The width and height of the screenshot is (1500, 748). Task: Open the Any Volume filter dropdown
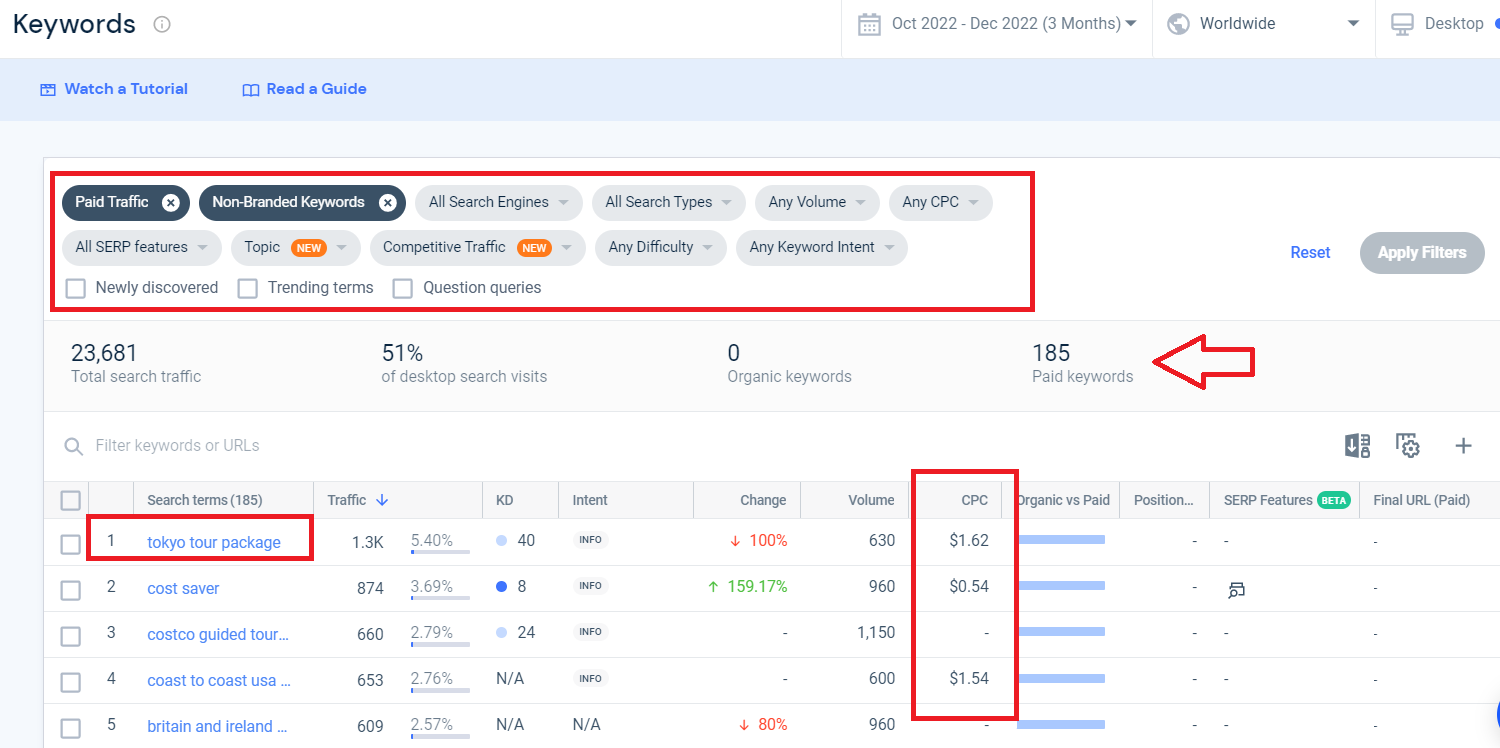pyautogui.click(x=817, y=203)
